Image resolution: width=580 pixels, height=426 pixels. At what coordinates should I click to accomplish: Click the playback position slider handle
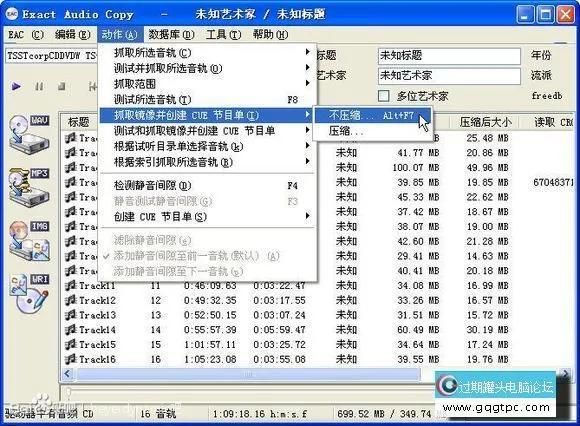[69, 391]
